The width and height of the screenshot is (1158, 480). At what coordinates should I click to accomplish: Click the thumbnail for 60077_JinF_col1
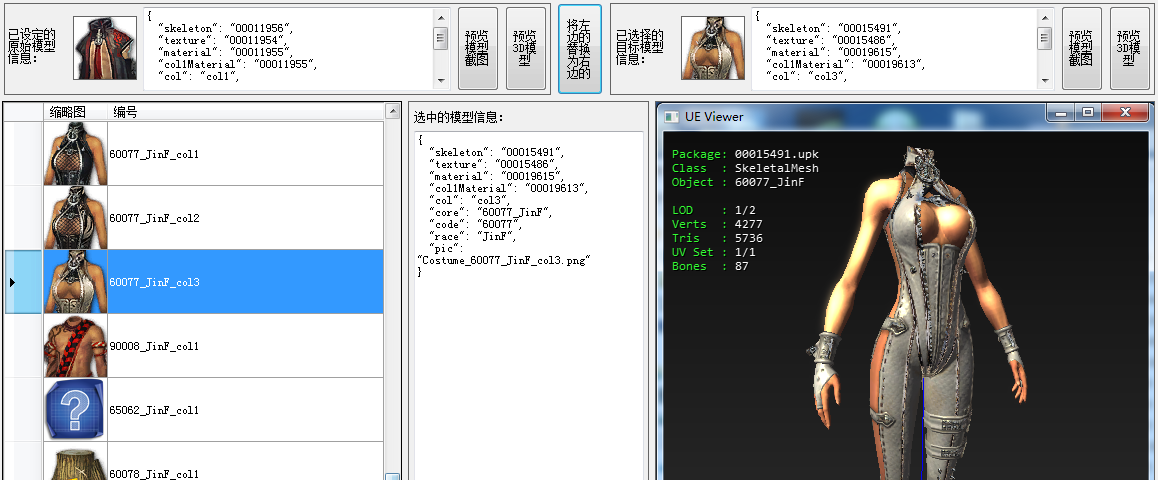coord(75,154)
